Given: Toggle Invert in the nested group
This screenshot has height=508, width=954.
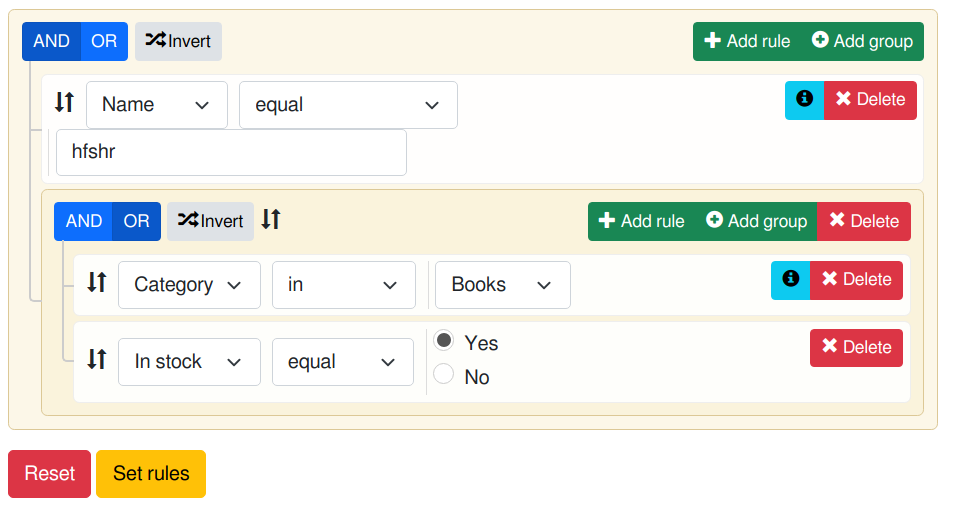Looking at the screenshot, I should pyautogui.click(x=211, y=221).
